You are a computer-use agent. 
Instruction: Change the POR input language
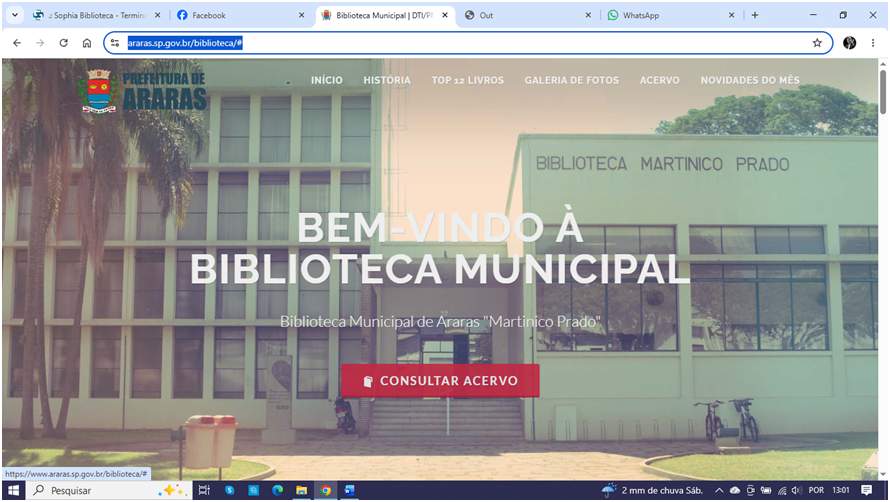(x=816, y=490)
